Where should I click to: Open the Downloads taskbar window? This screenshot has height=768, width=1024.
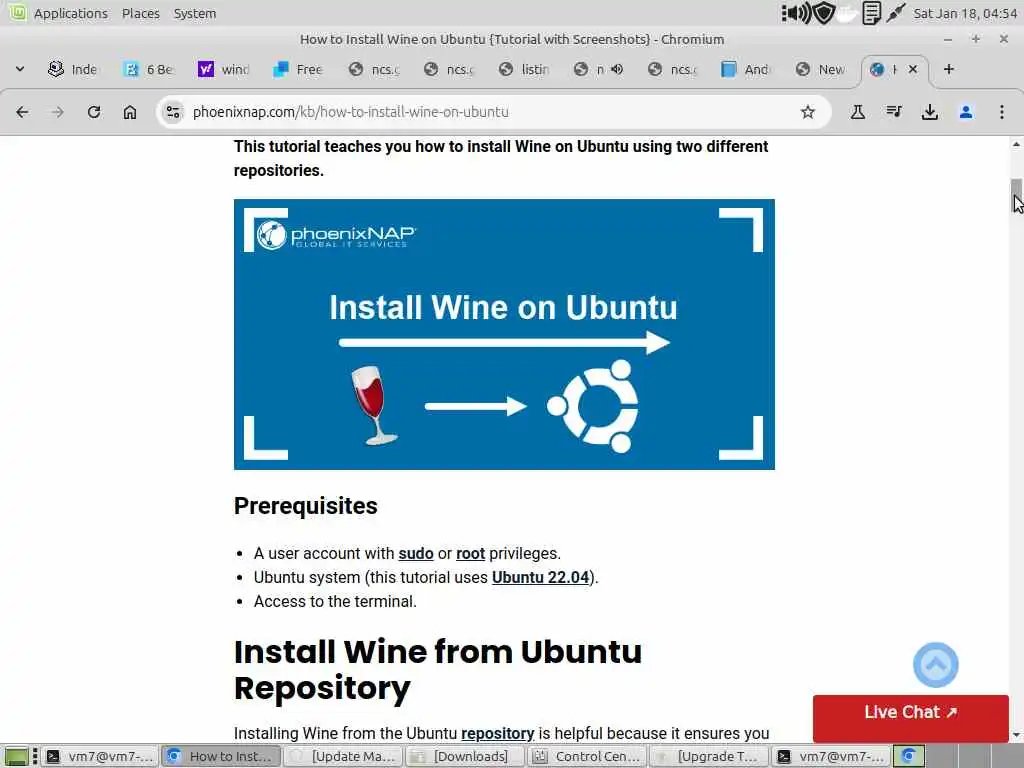click(x=465, y=756)
